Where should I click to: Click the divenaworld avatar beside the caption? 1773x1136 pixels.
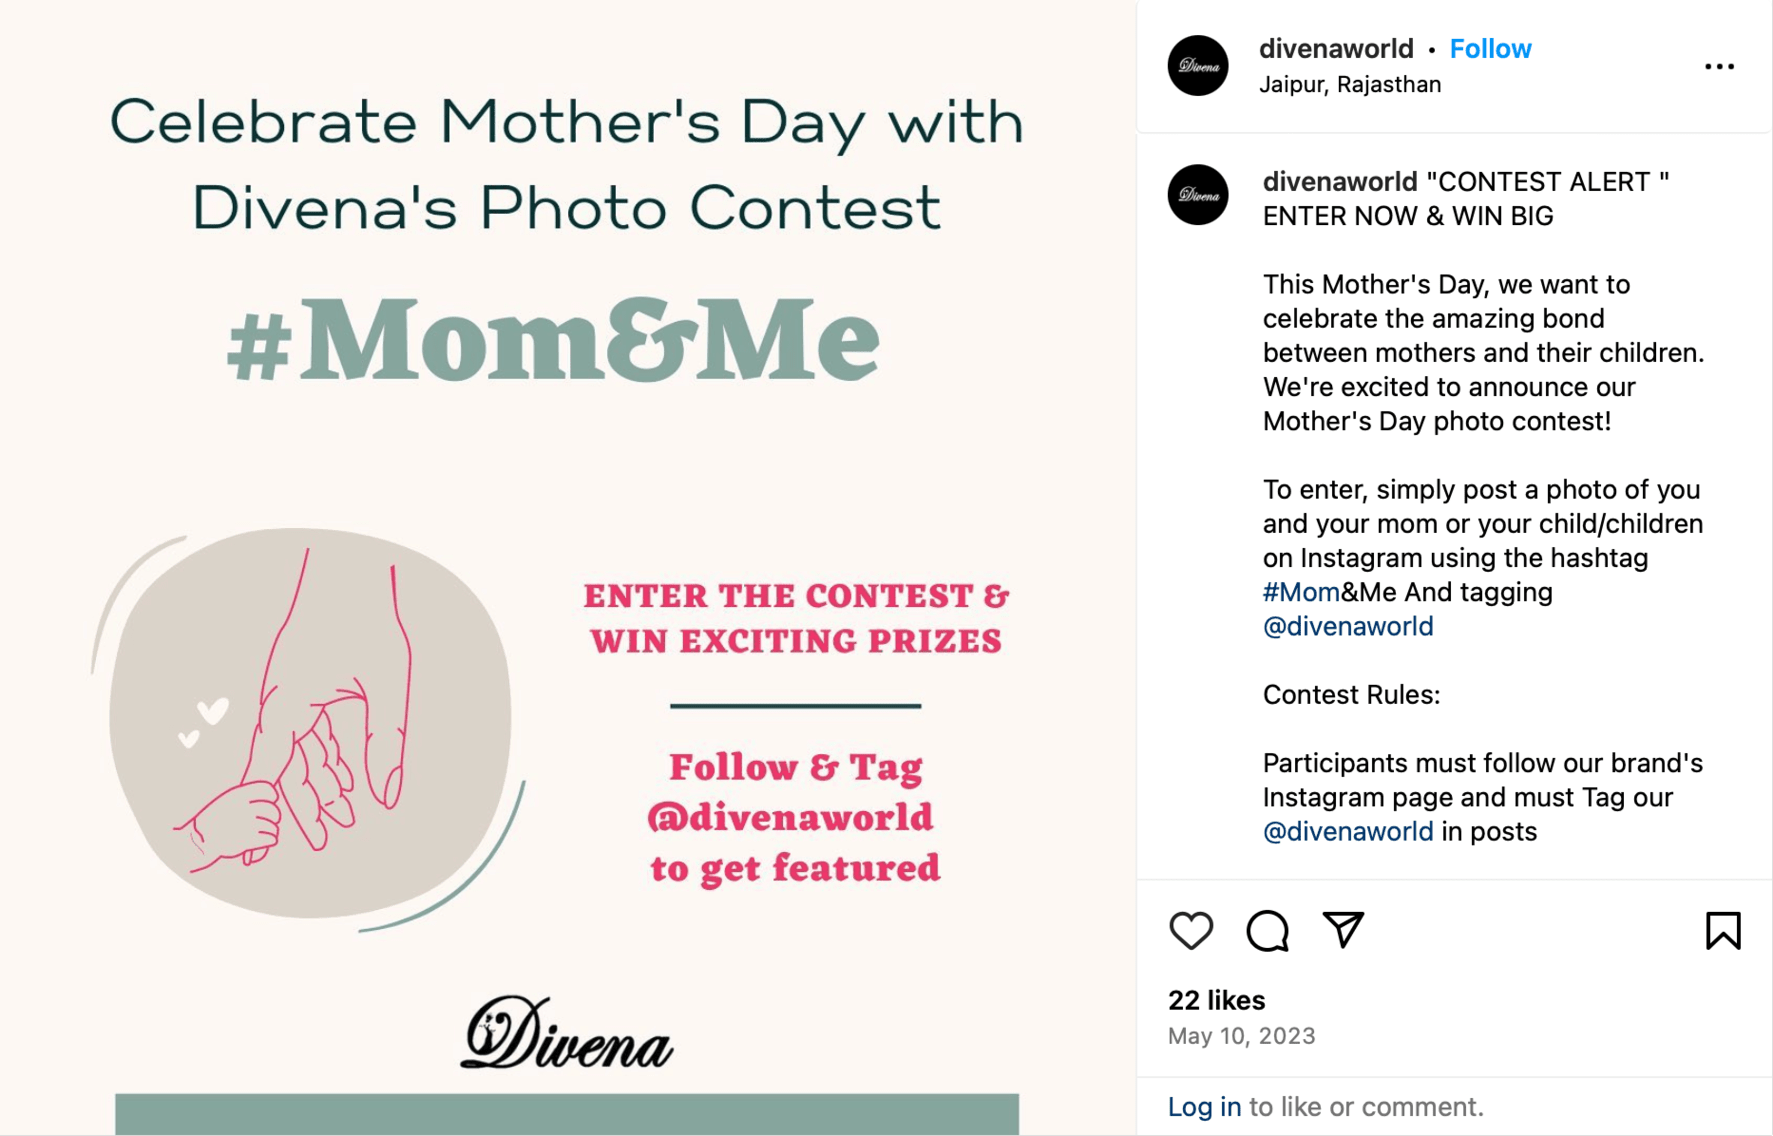tap(1197, 196)
